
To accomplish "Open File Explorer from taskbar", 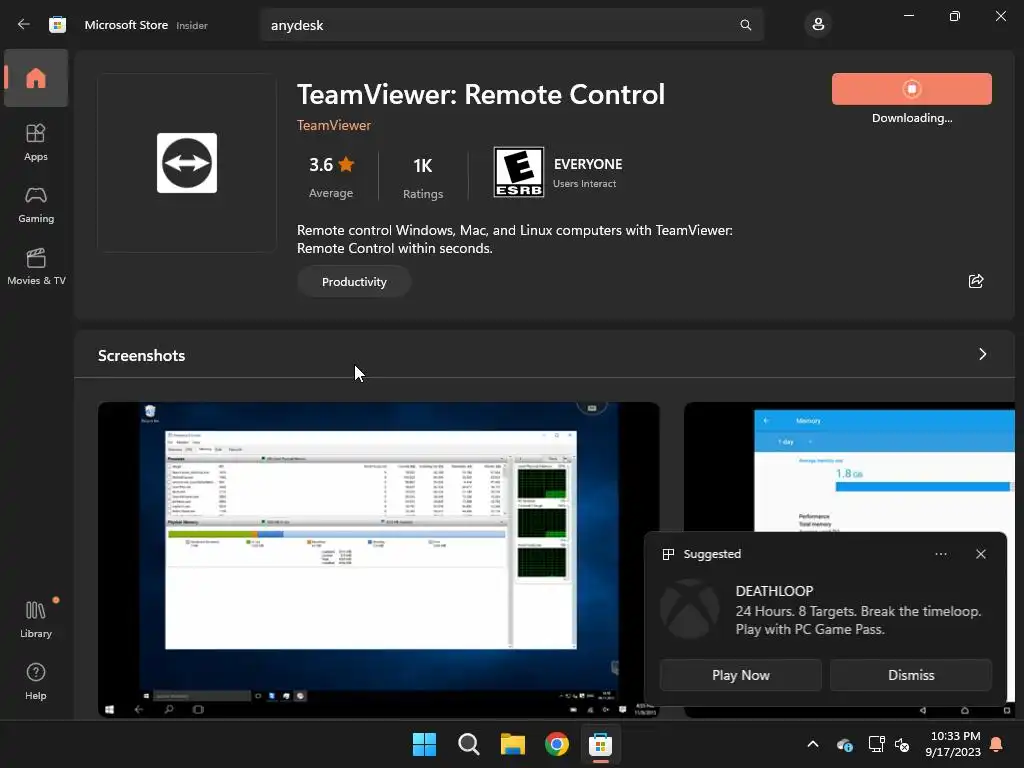I will click(513, 744).
